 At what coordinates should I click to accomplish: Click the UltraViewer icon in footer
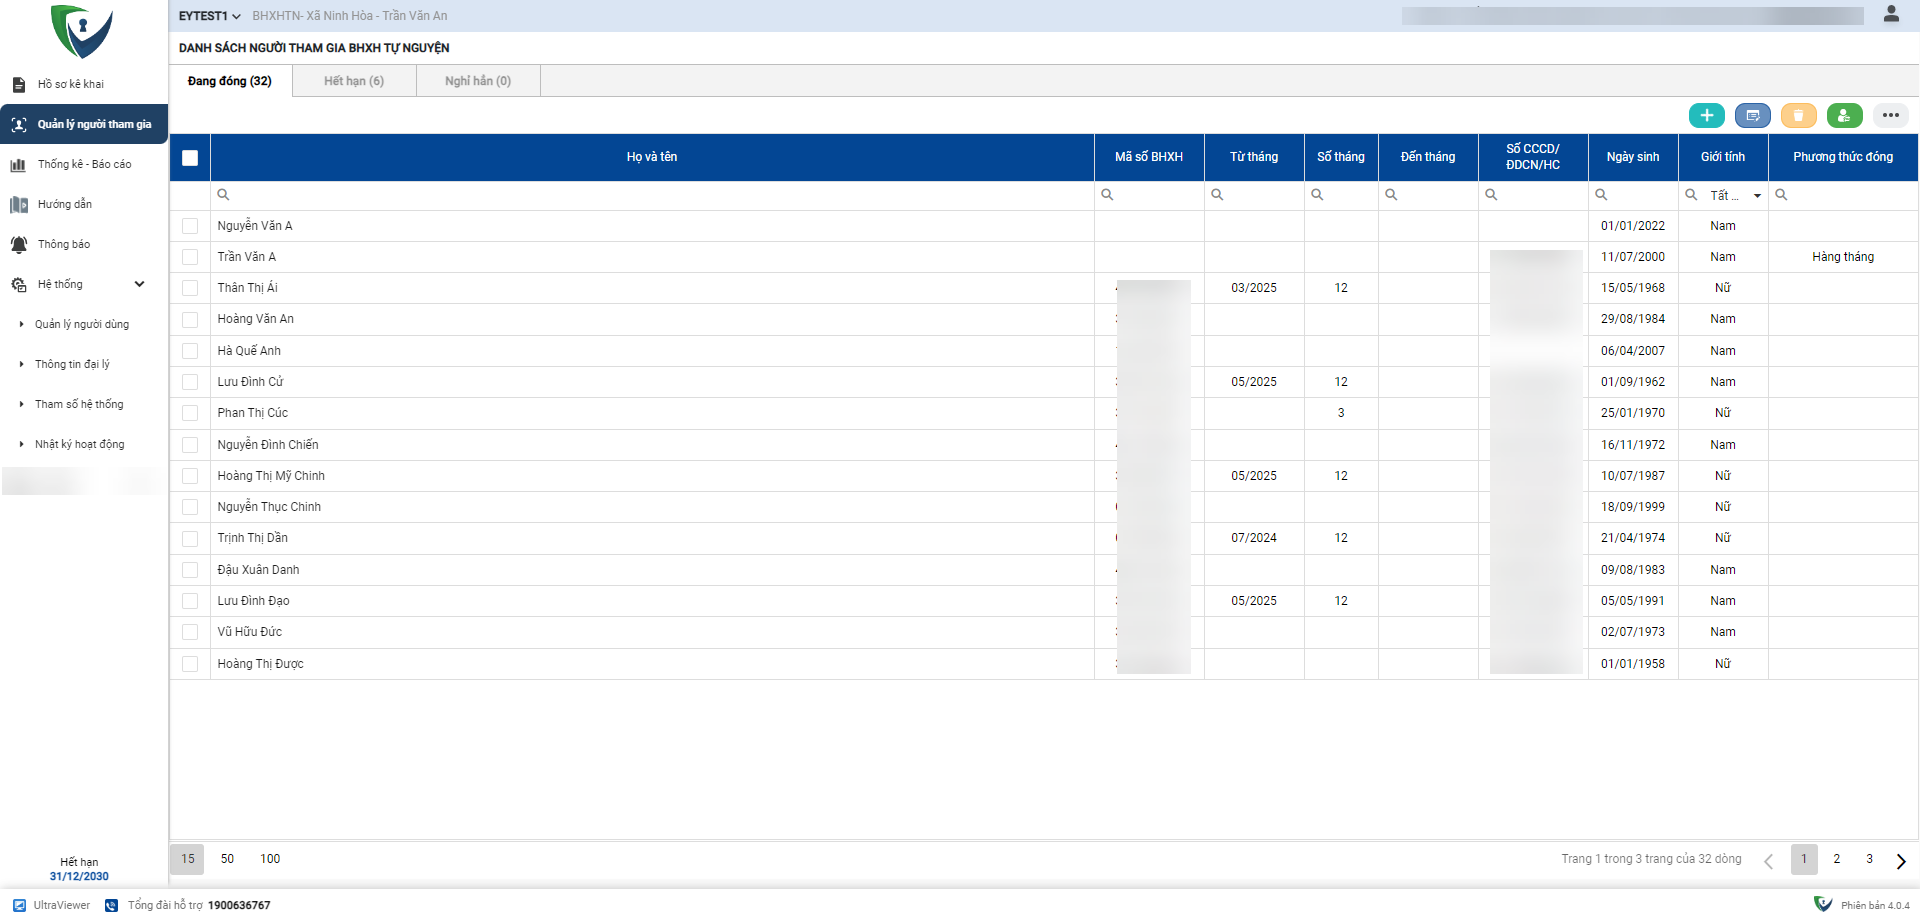pyautogui.click(x=20, y=905)
